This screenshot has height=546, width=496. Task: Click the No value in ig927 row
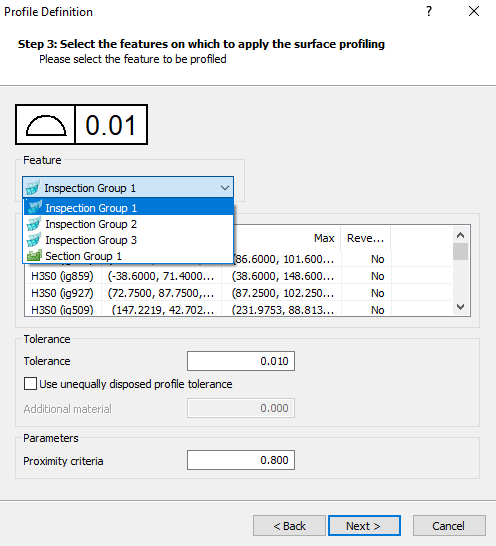[378, 293]
